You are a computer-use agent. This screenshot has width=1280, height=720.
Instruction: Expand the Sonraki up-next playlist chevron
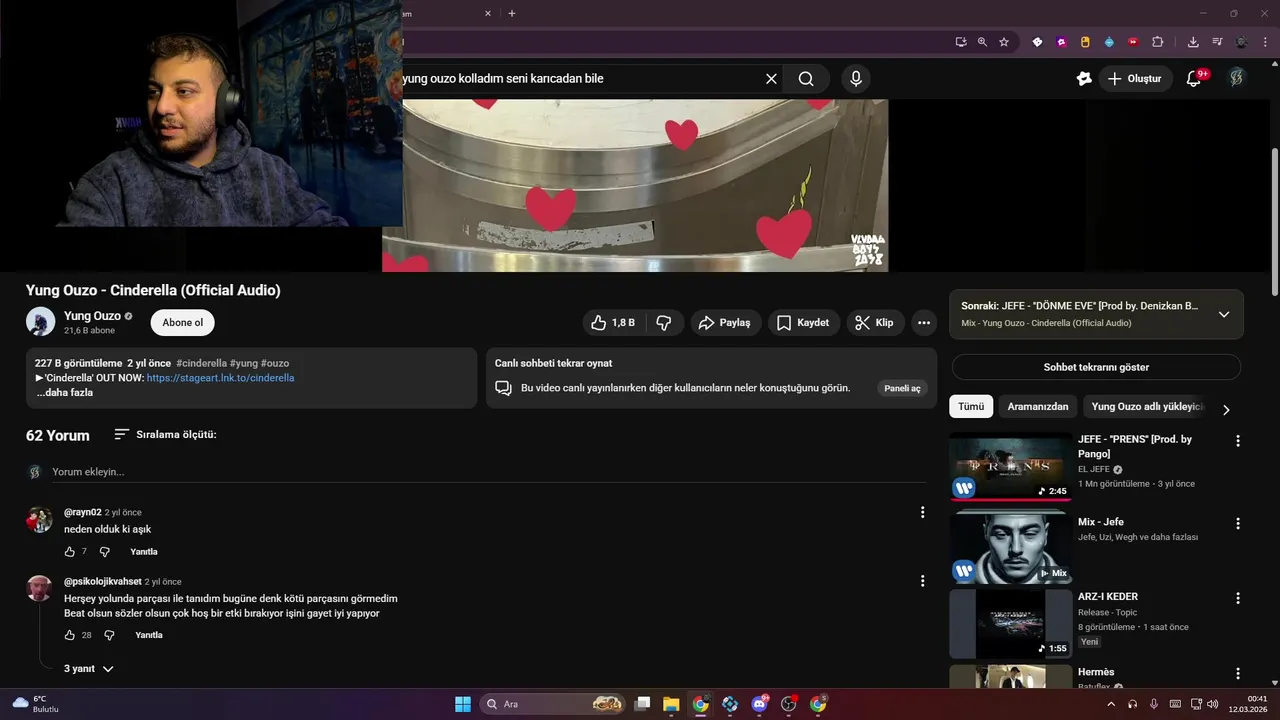(1224, 314)
